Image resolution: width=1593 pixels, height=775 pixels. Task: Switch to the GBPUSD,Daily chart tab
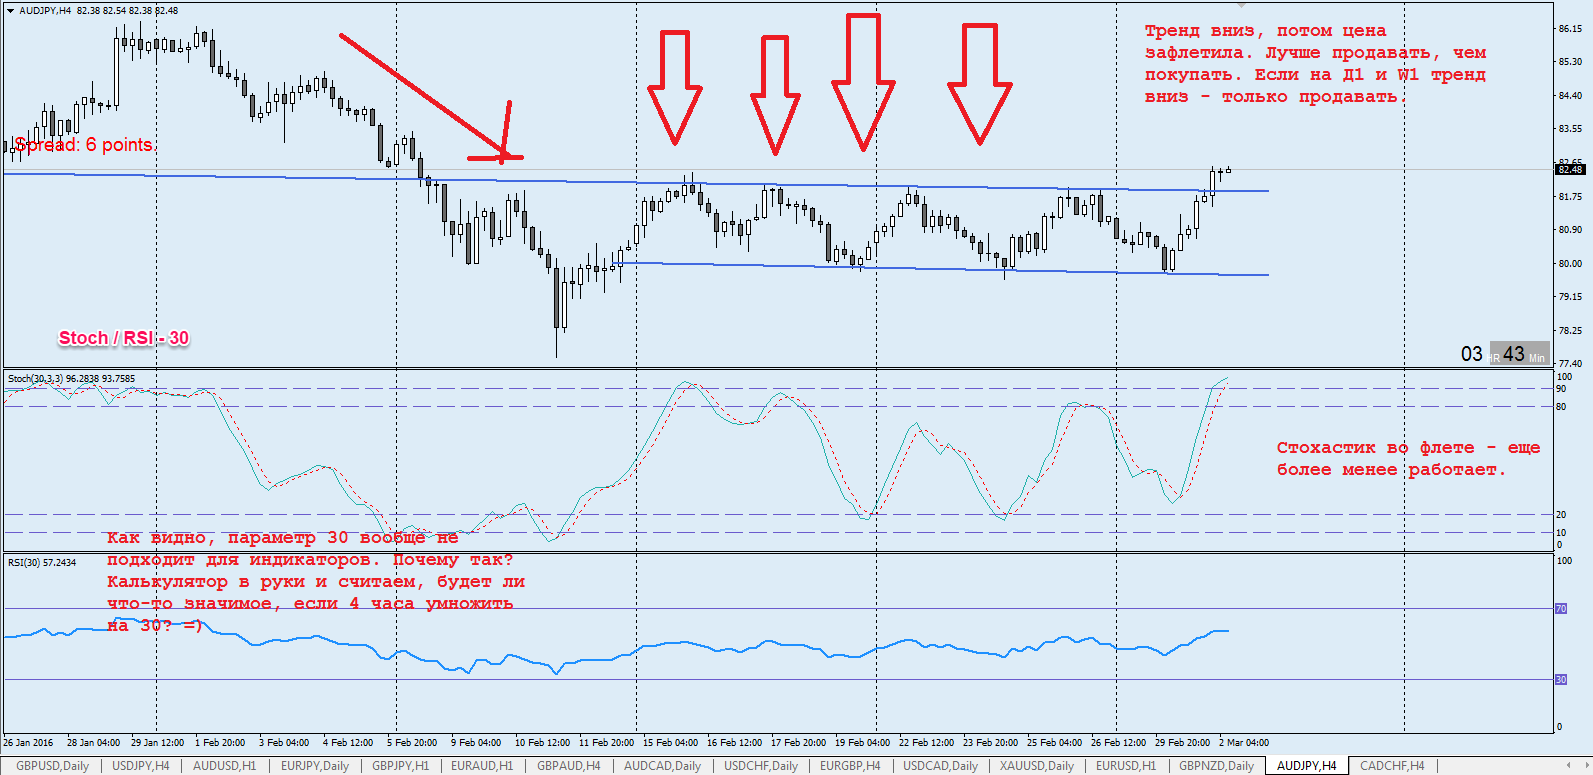pyautogui.click(x=52, y=766)
